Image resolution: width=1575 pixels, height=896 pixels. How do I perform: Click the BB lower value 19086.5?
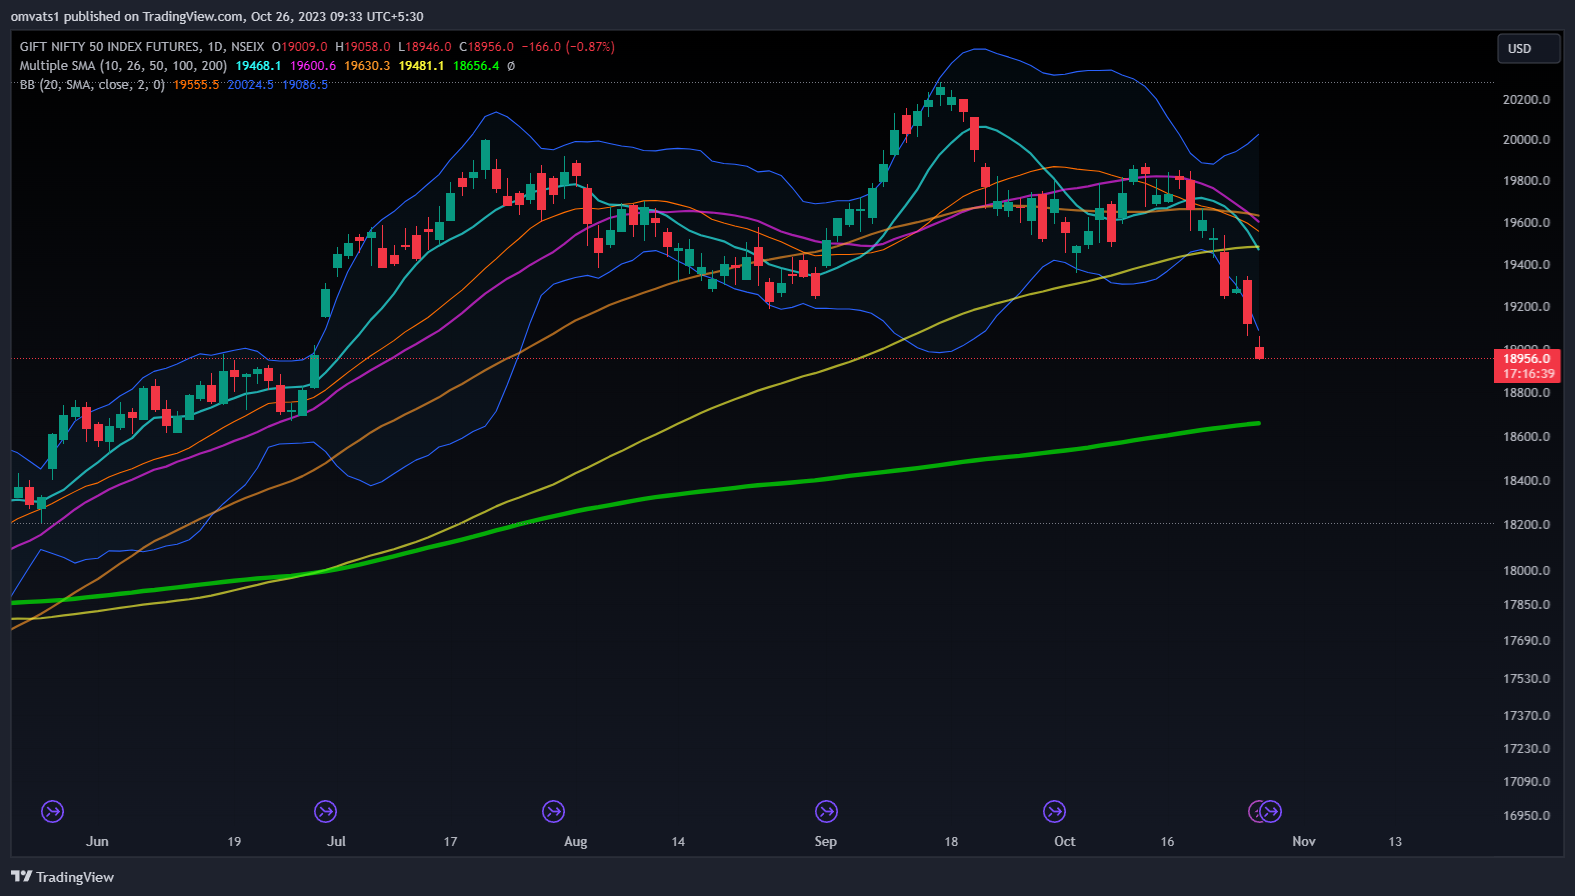[x=305, y=85]
